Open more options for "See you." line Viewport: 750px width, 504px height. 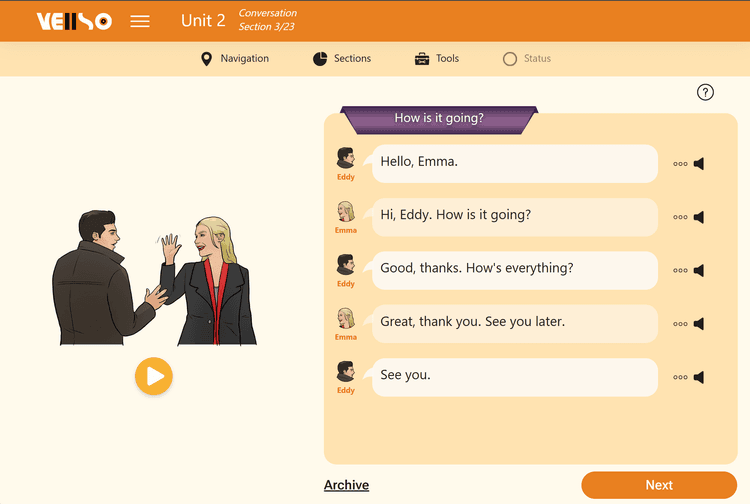pos(680,377)
